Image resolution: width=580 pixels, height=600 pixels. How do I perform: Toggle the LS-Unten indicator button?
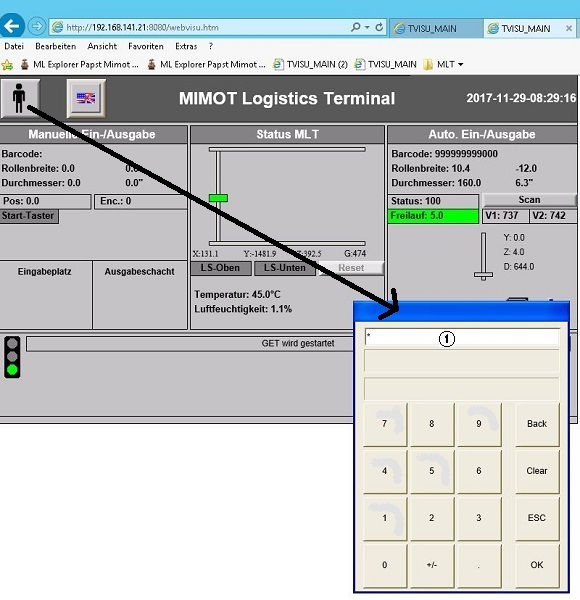[x=285, y=268]
